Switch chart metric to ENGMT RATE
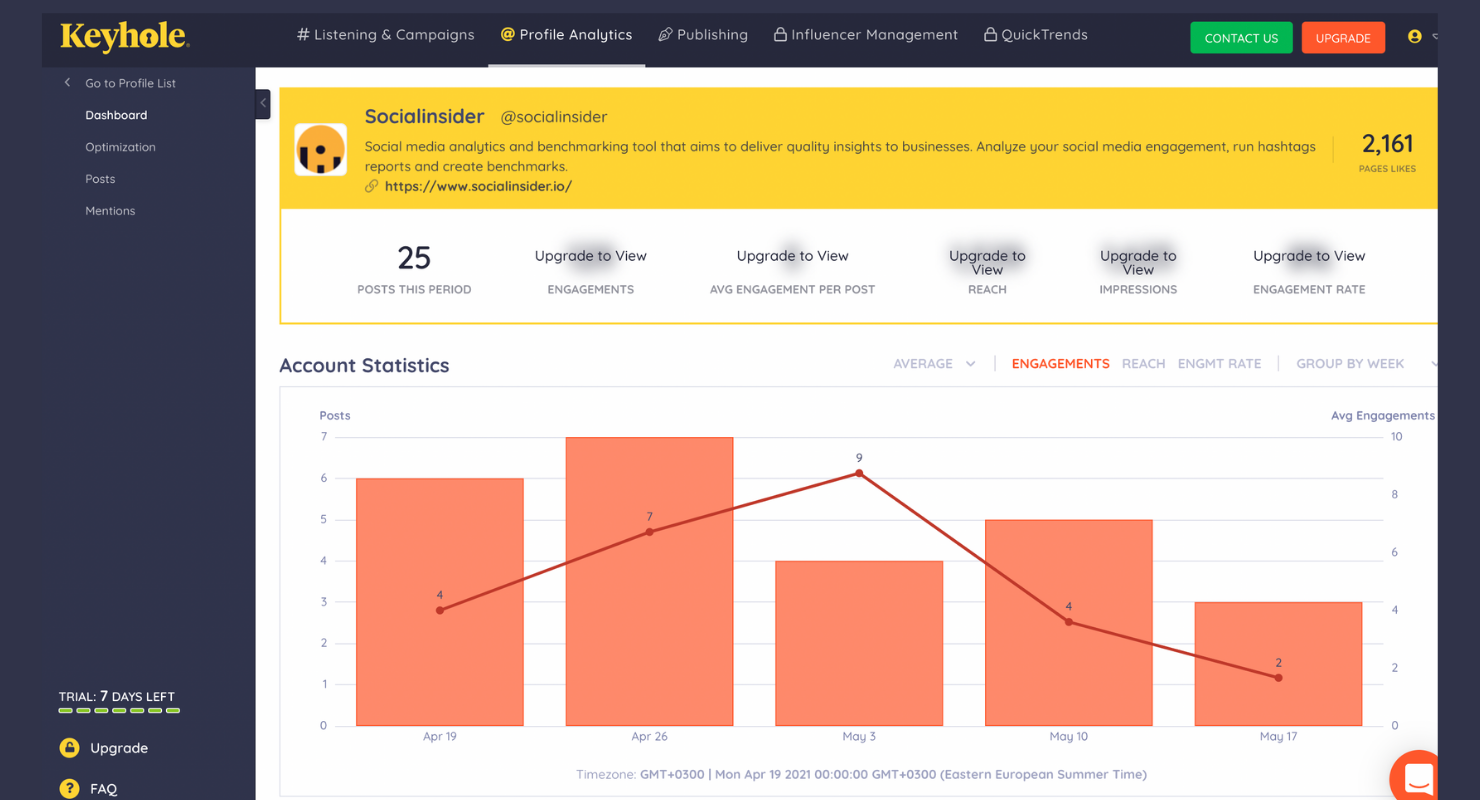The image size is (1480, 800). coord(1219,364)
